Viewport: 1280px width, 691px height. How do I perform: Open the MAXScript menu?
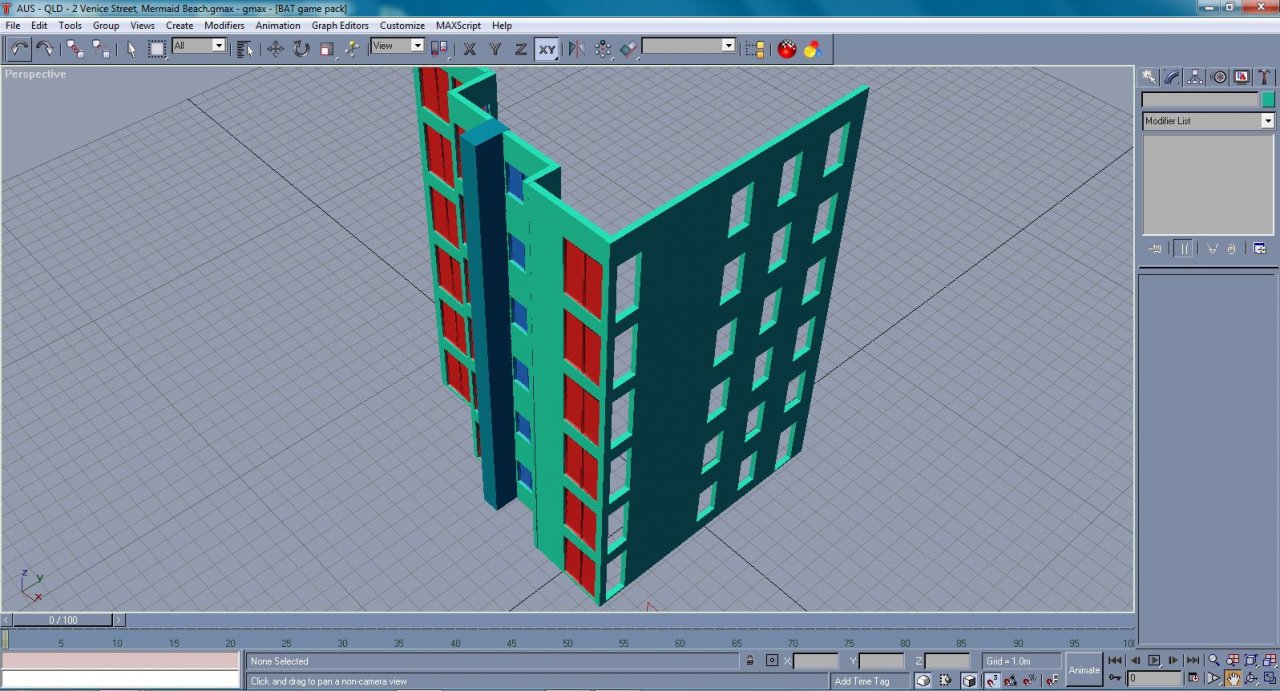click(459, 25)
